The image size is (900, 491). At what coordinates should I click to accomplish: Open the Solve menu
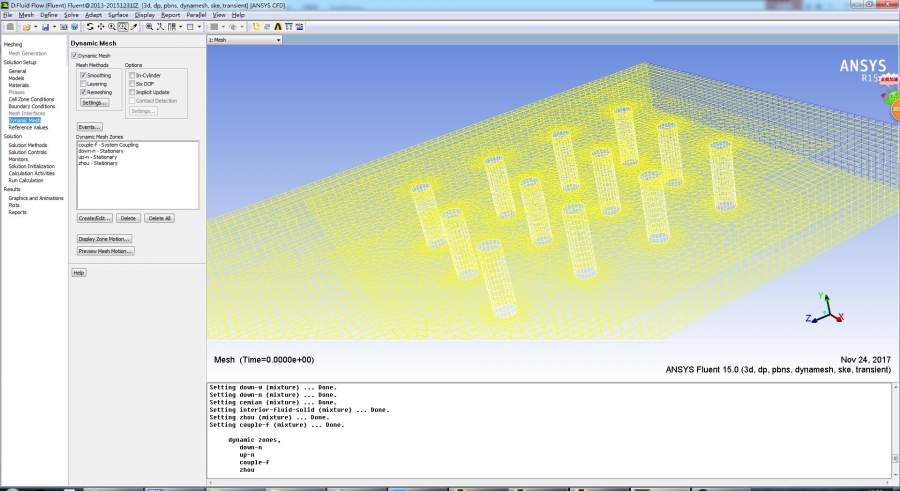click(71, 15)
